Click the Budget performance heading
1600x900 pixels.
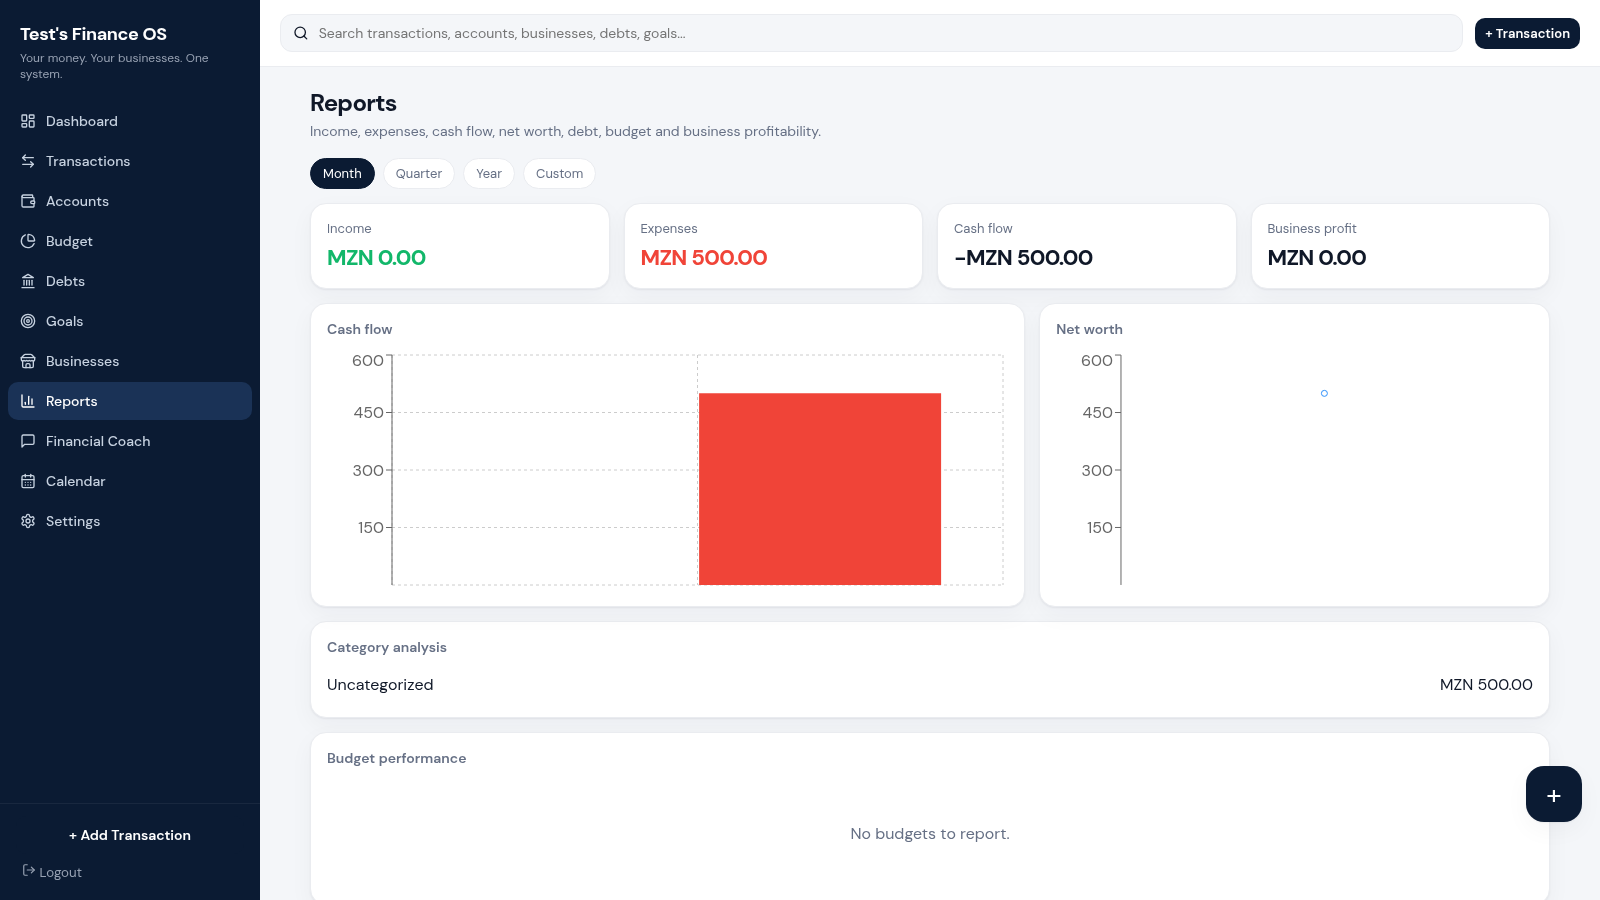coord(396,758)
